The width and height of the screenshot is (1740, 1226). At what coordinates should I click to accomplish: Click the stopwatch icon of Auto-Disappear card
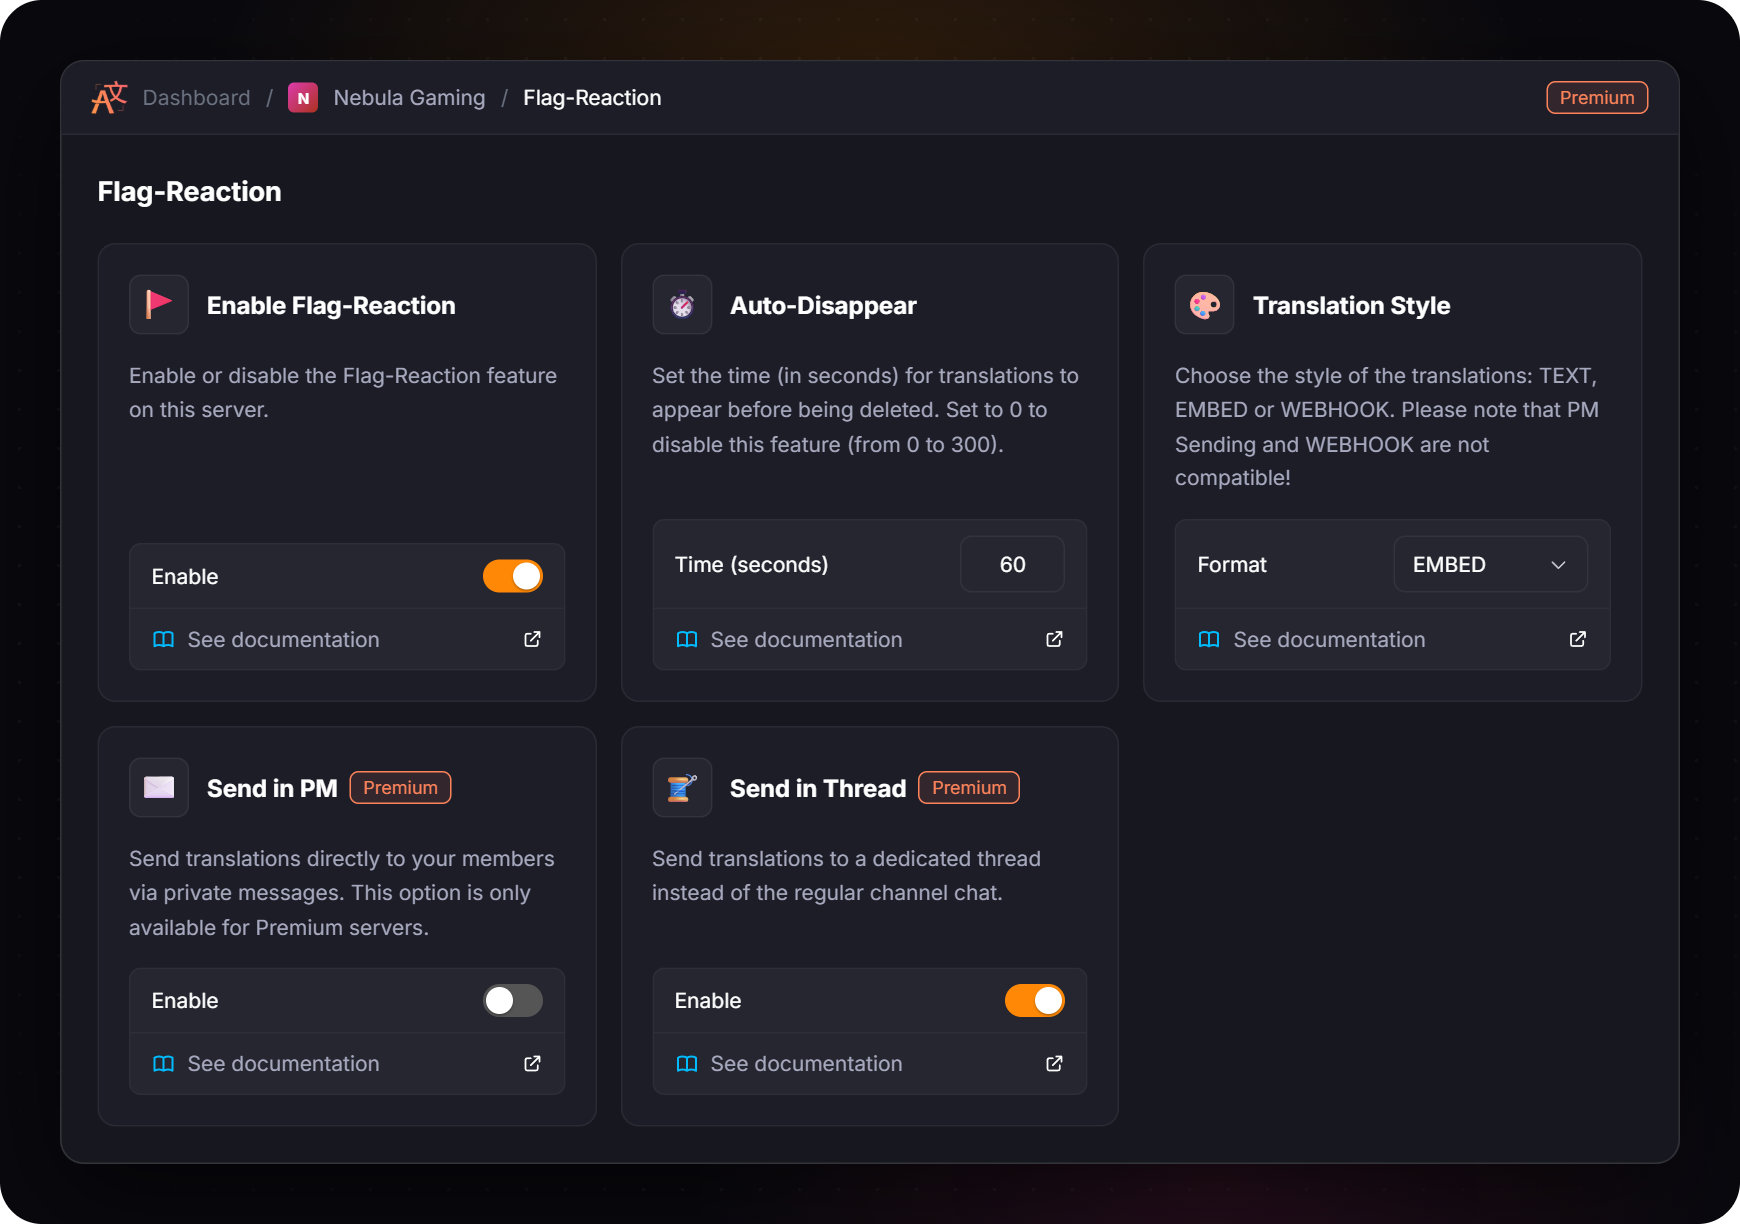pyautogui.click(x=682, y=304)
